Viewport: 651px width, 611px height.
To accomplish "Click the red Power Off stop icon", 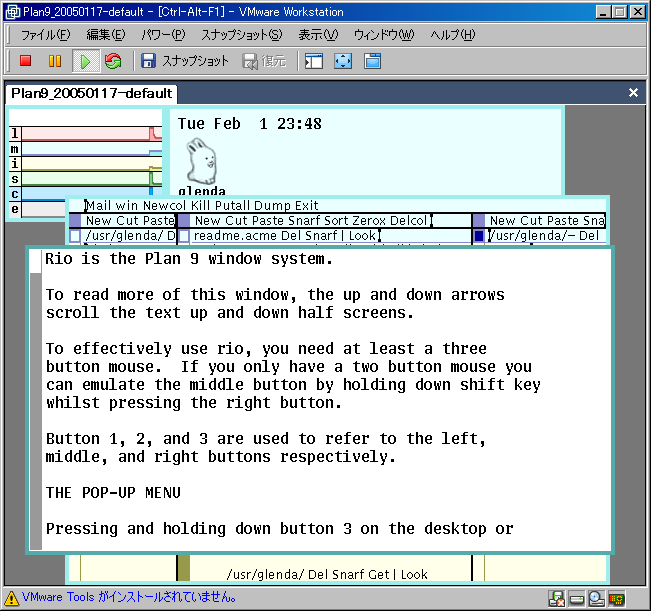I will tap(26, 61).
